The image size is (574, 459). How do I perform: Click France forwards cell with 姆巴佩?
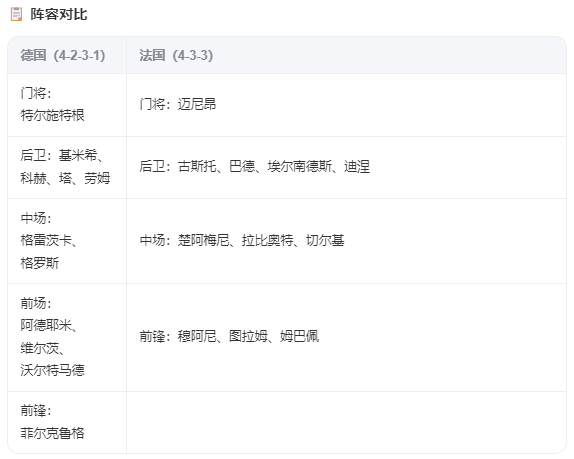coord(346,337)
